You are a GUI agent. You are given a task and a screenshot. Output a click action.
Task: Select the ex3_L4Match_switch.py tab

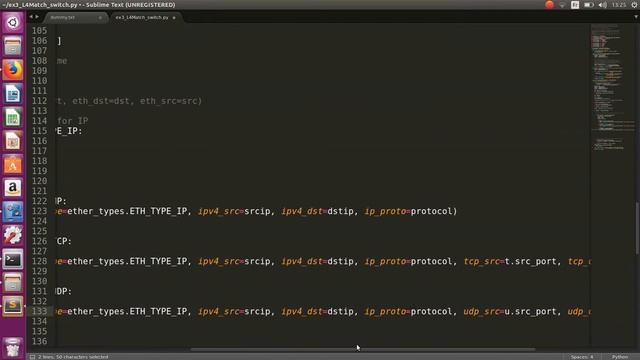142,18
